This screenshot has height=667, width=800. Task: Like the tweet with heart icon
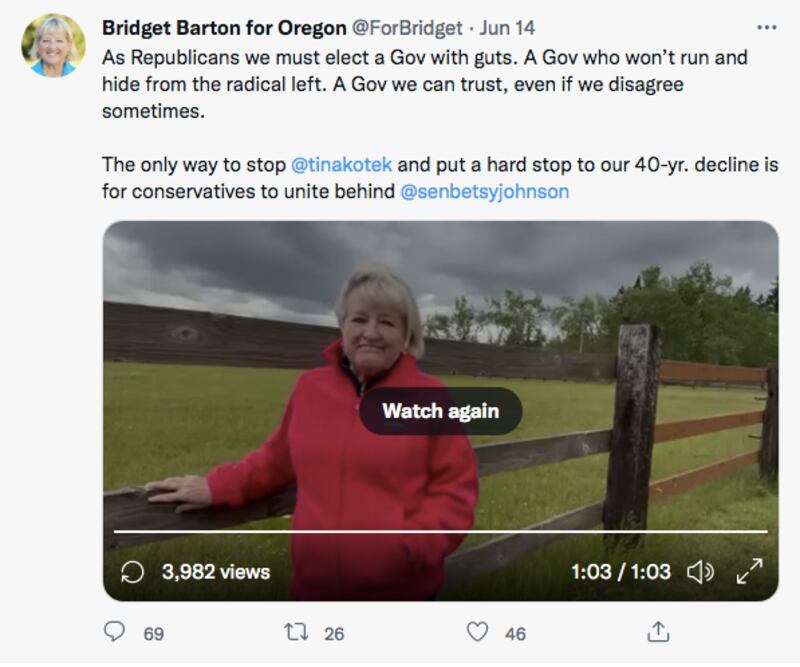[x=478, y=632]
